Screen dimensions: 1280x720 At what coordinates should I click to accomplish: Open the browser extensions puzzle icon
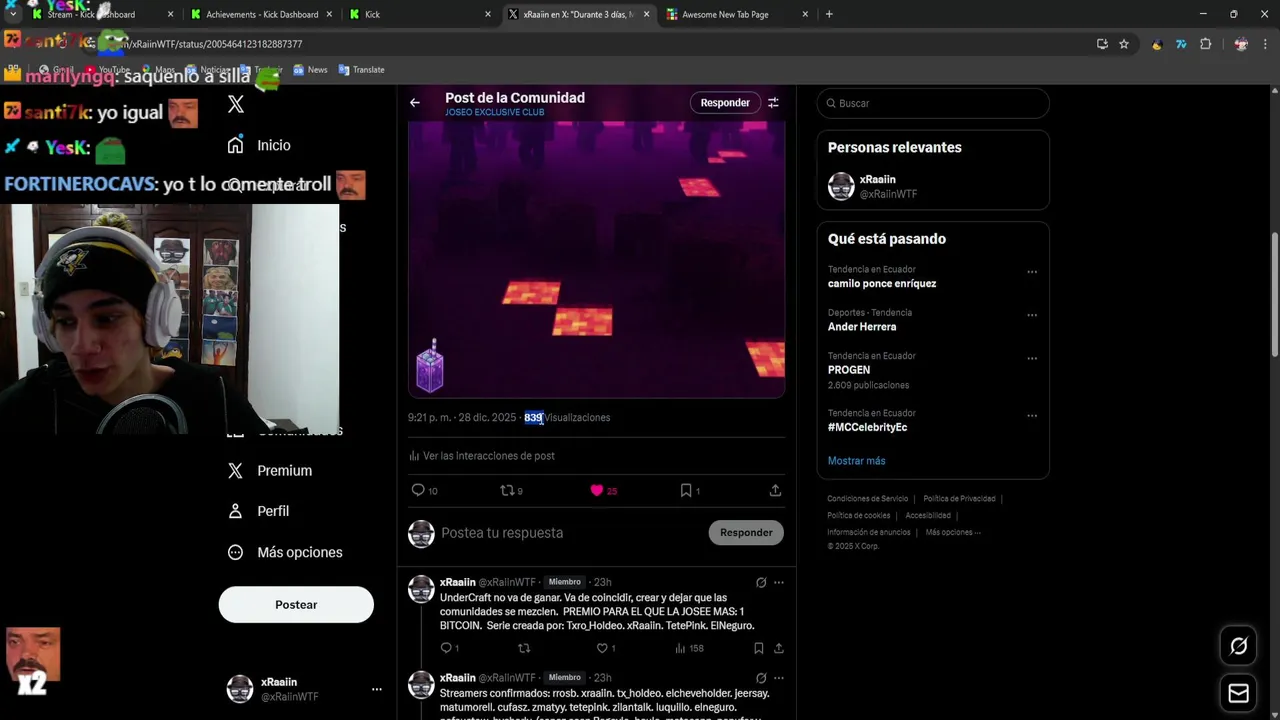1205,44
